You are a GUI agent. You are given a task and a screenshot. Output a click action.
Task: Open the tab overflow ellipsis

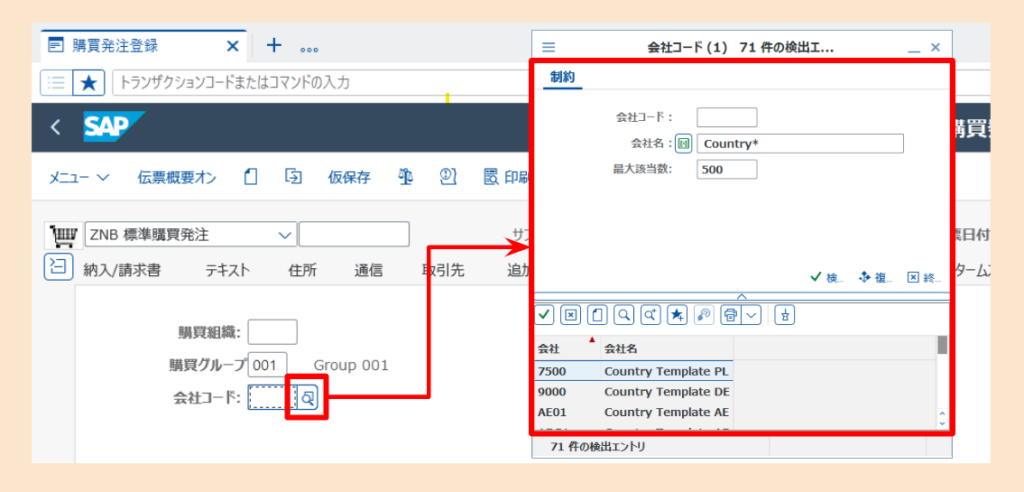(309, 49)
